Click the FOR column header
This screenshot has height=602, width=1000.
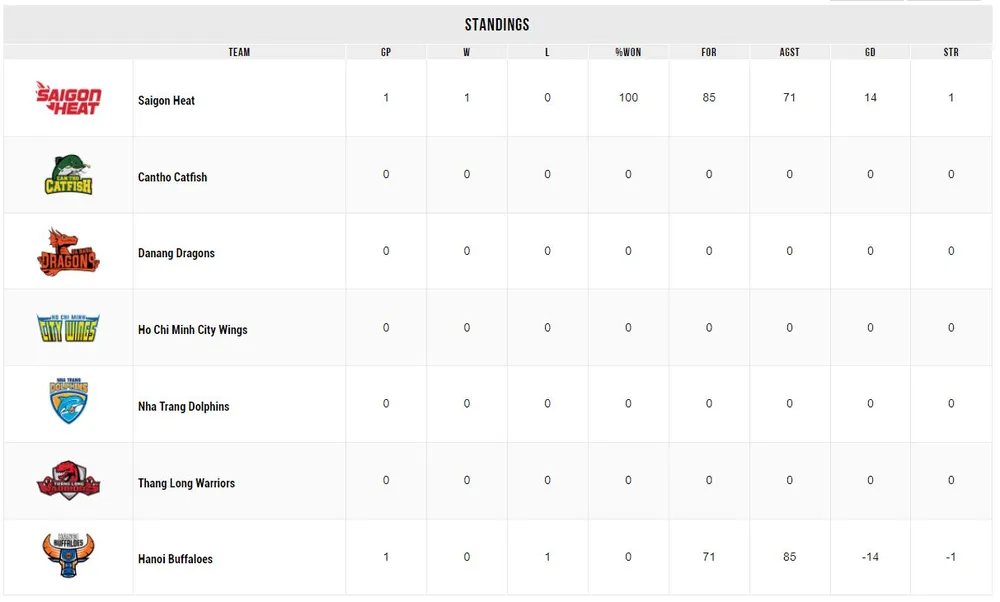pos(709,52)
